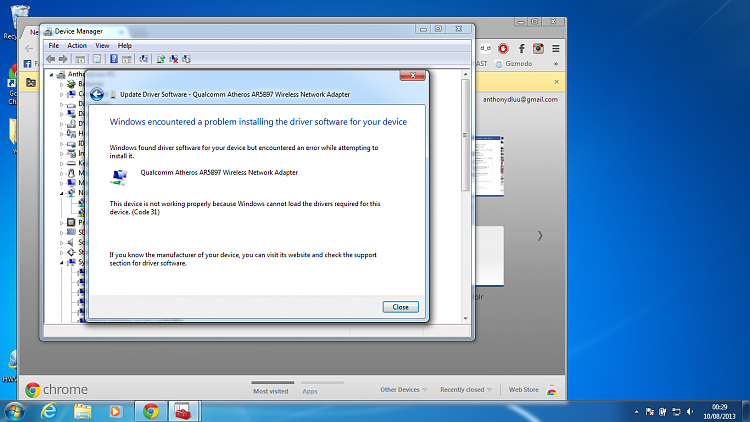Show hidden system tray icons
The width and height of the screenshot is (750, 422).
point(637,411)
